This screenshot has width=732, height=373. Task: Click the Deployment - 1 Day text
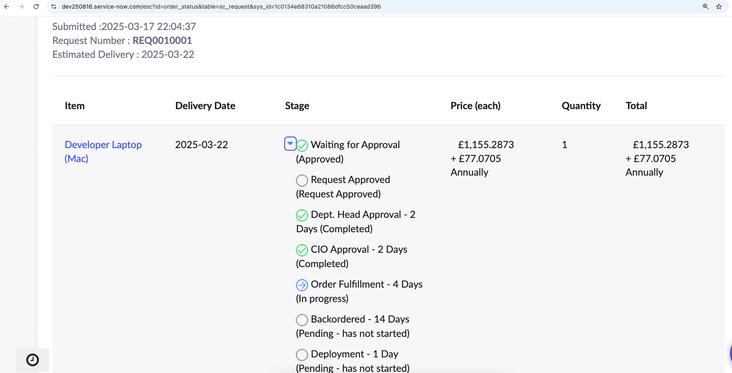click(354, 354)
